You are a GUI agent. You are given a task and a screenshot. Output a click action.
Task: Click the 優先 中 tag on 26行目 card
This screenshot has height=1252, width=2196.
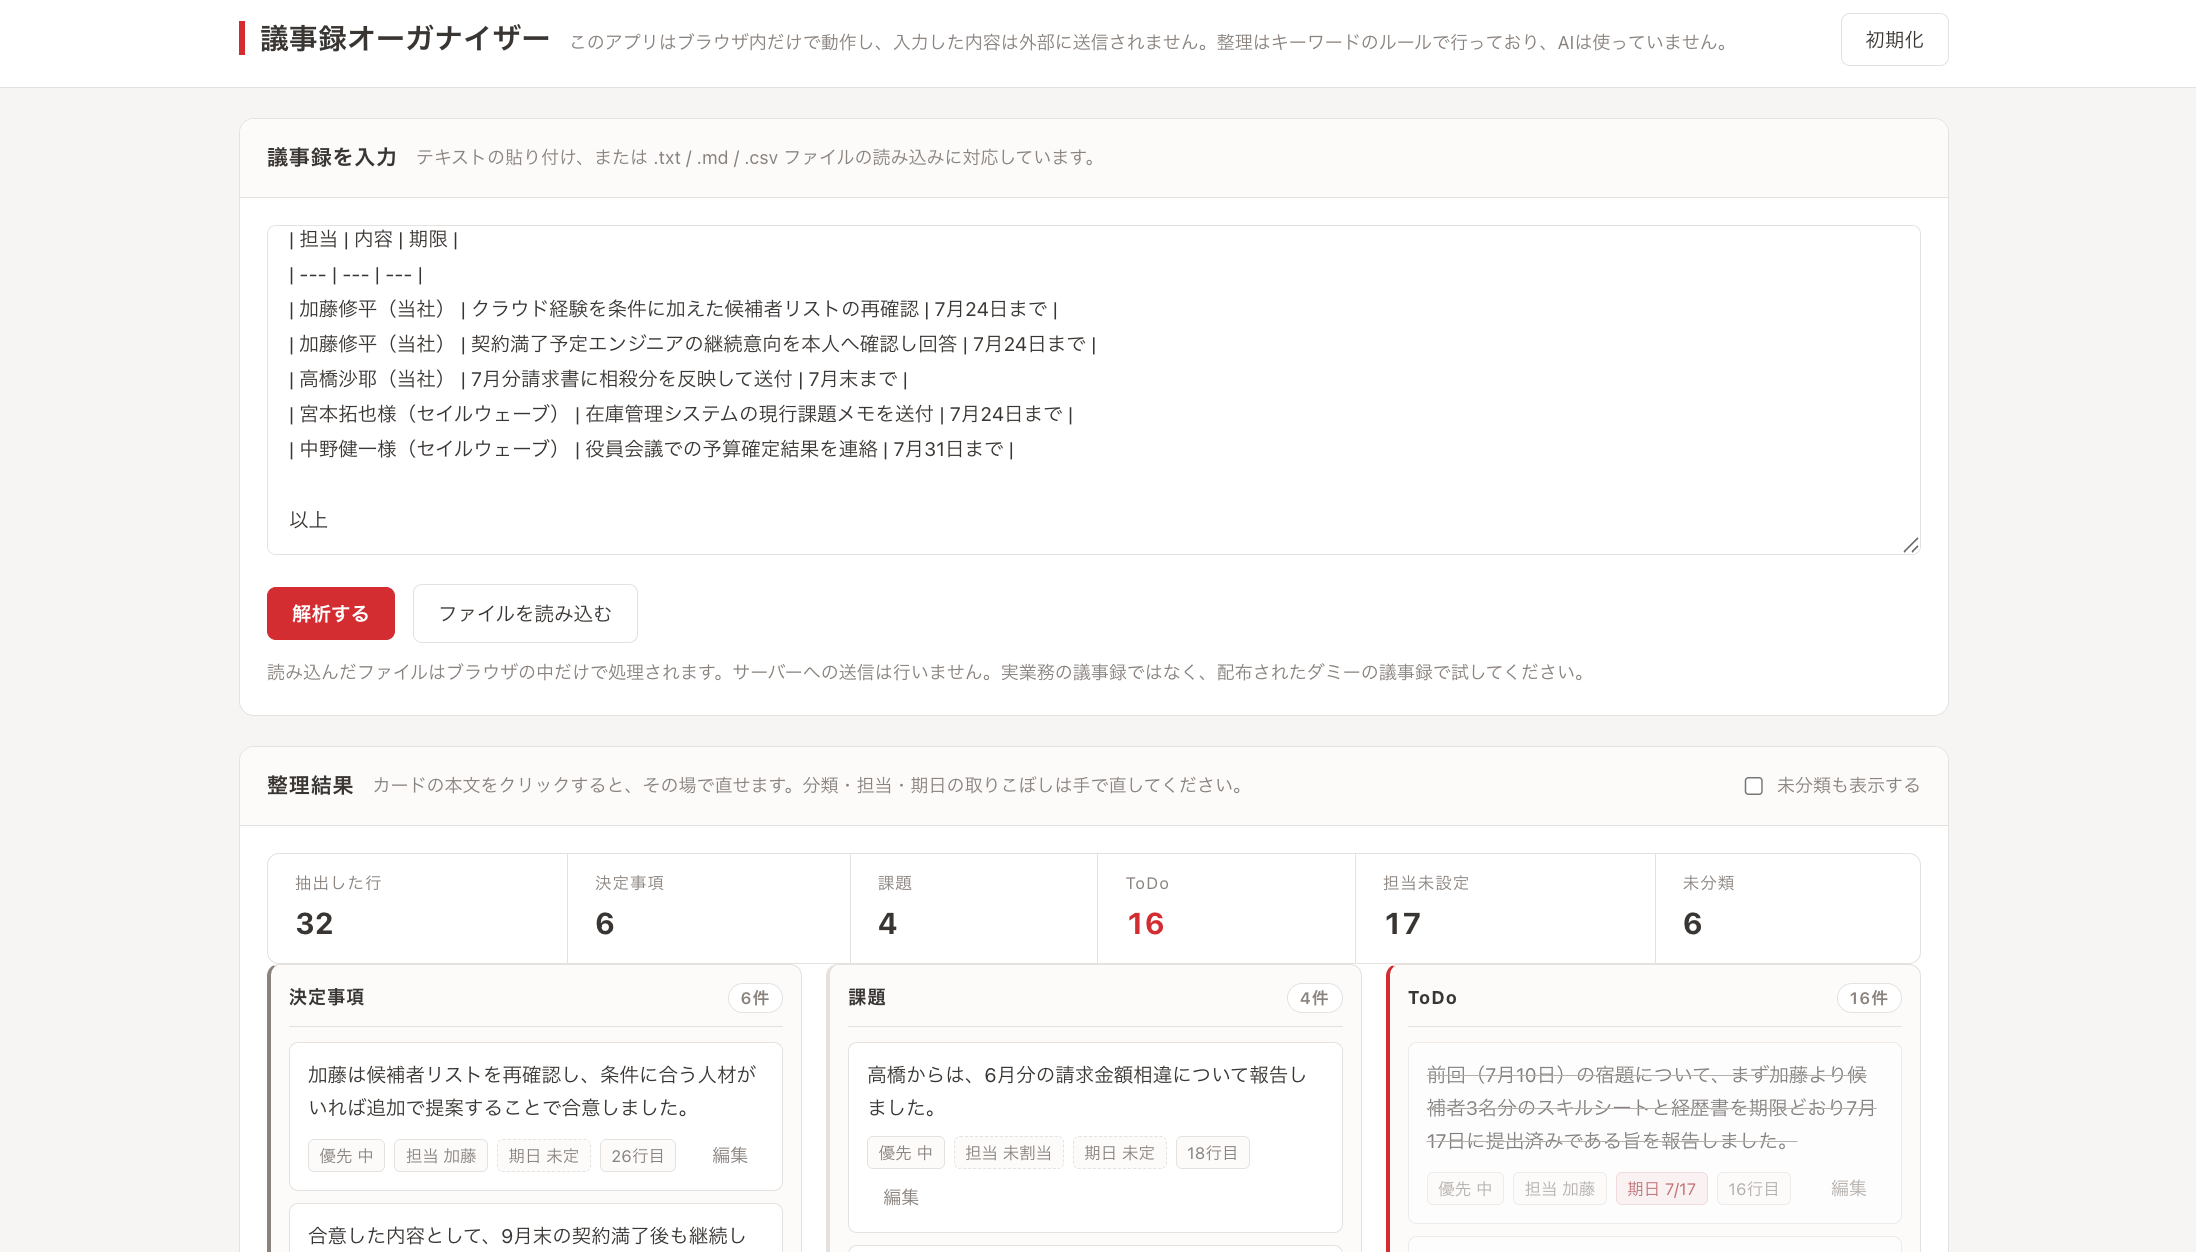(x=346, y=1156)
